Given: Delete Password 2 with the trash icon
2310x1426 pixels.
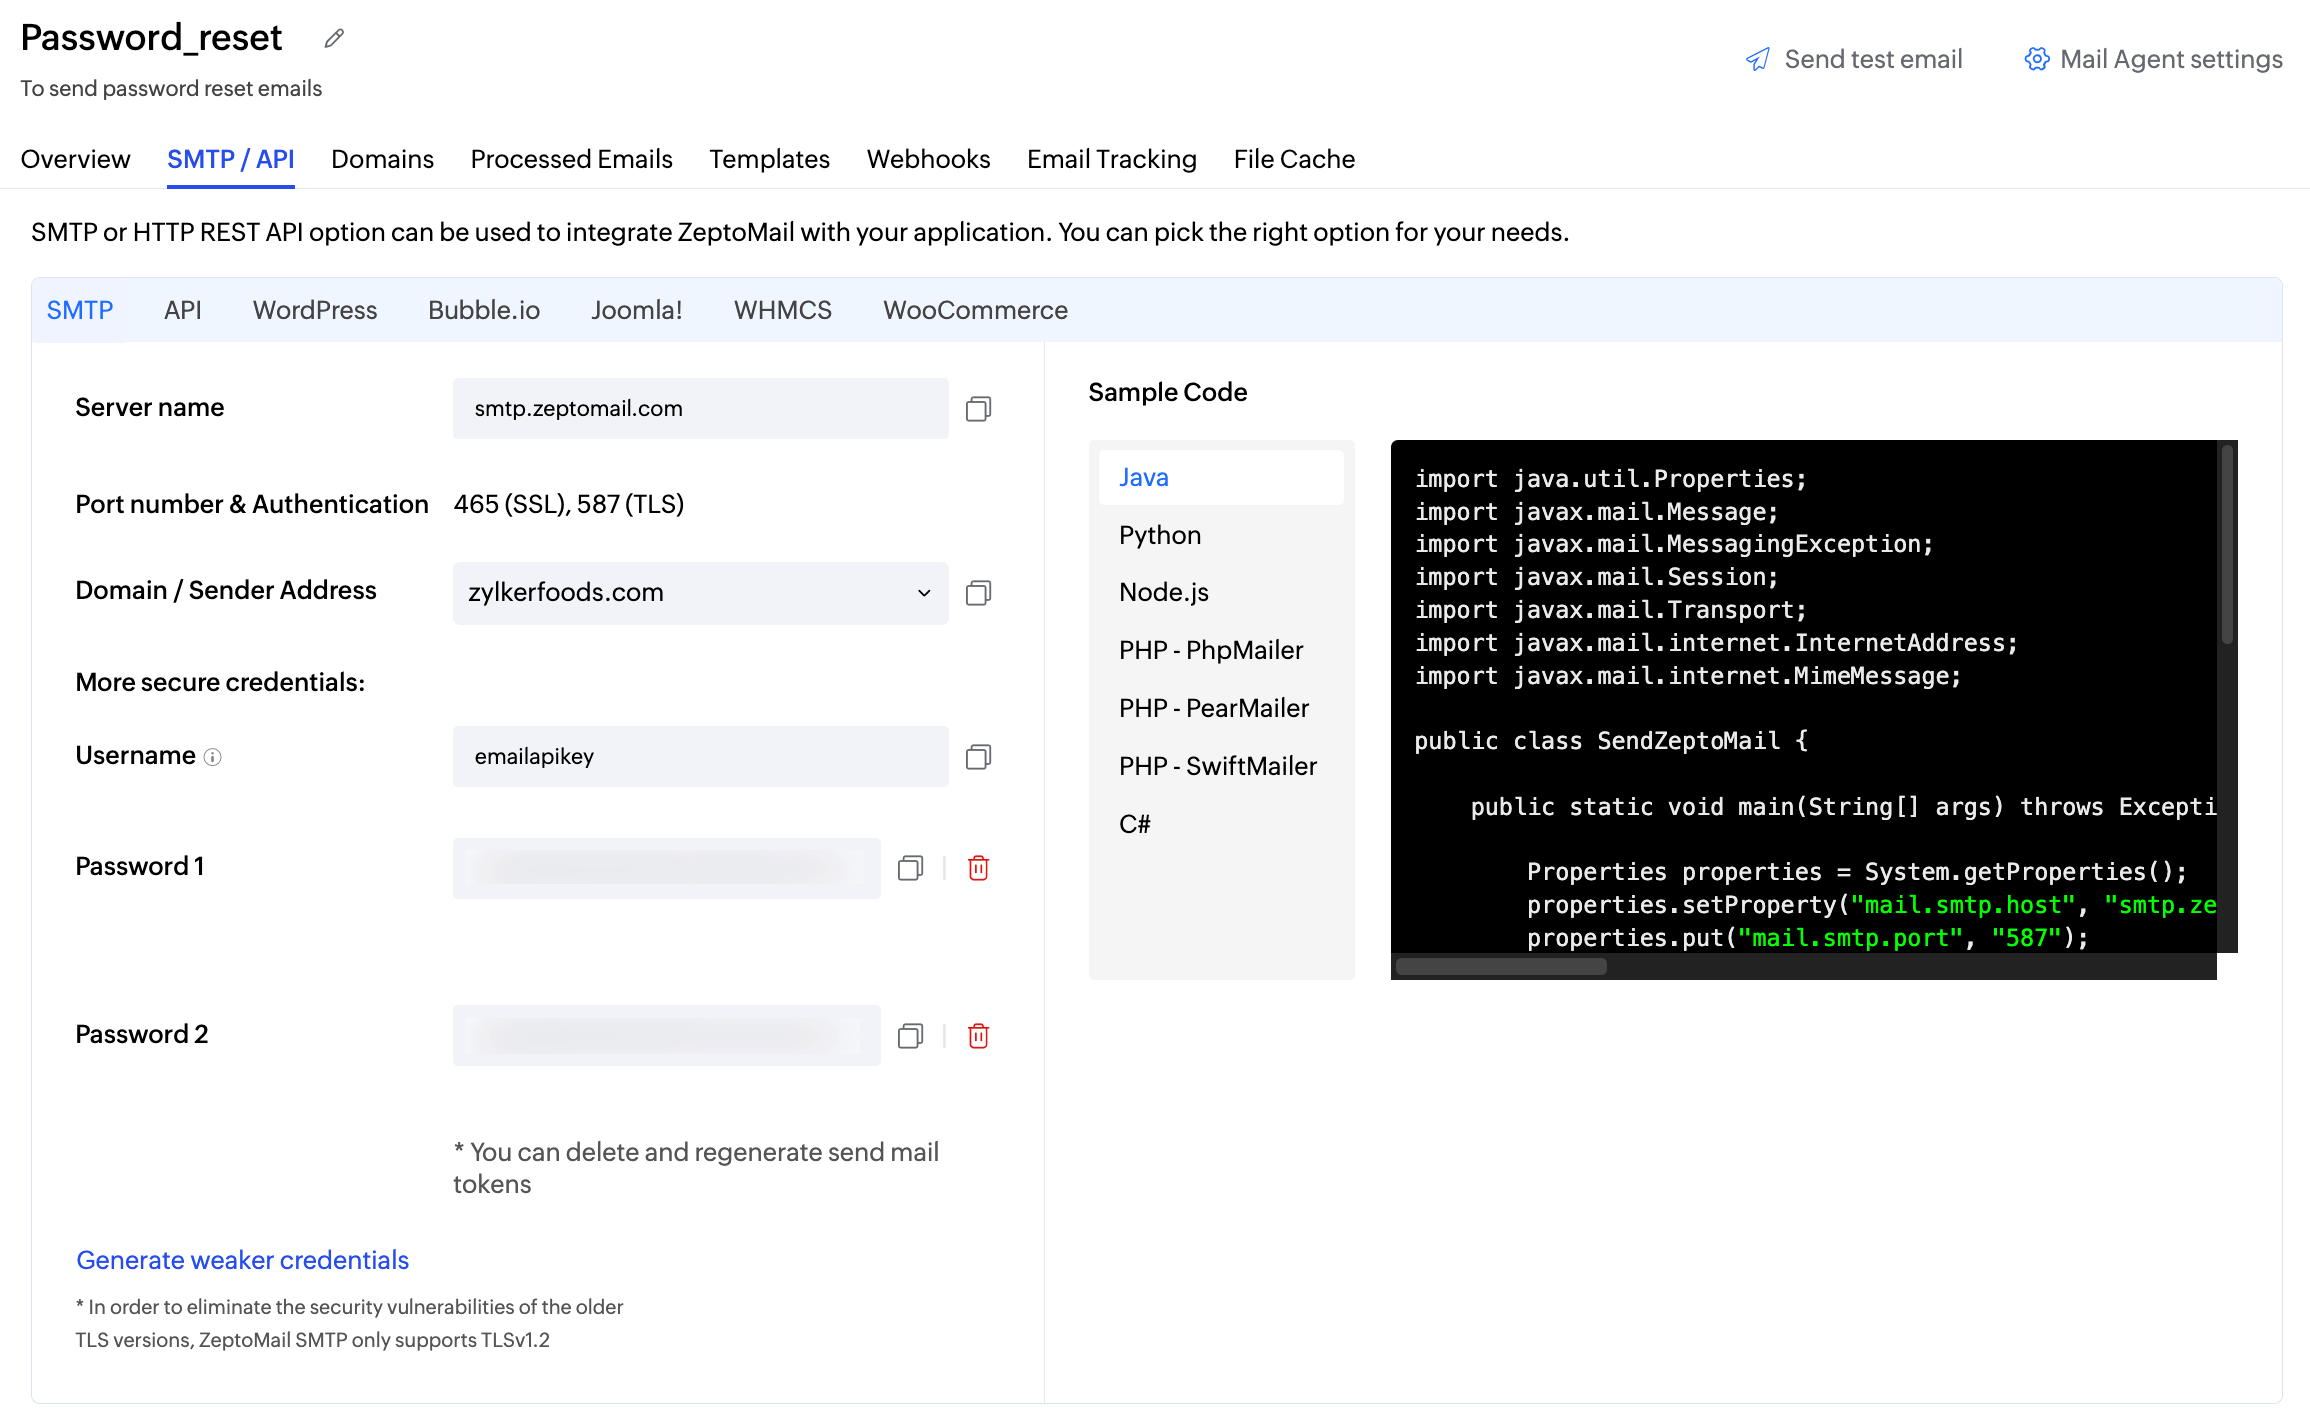Looking at the screenshot, I should [x=979, y=1036].
